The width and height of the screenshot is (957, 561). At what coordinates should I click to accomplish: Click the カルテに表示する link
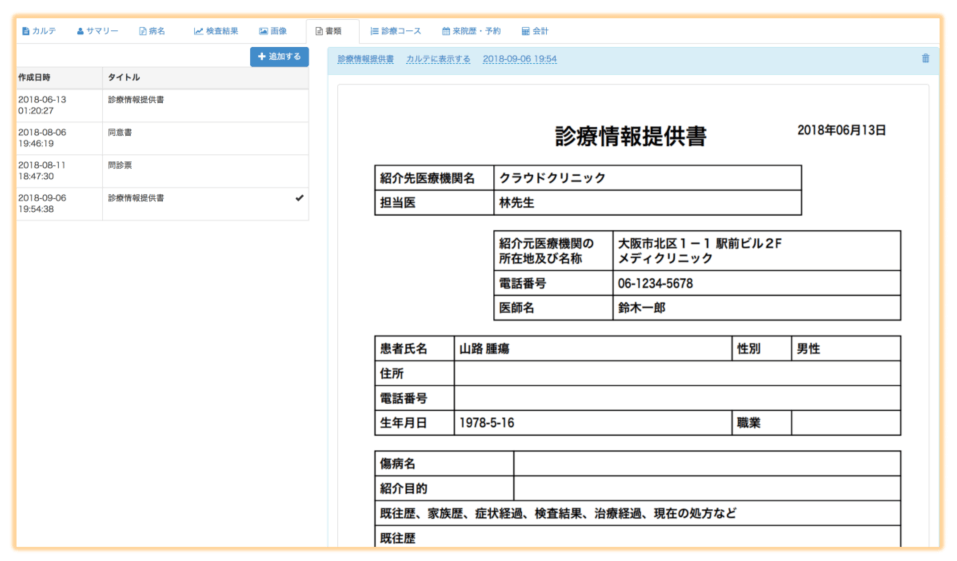[x=438, y=60]
